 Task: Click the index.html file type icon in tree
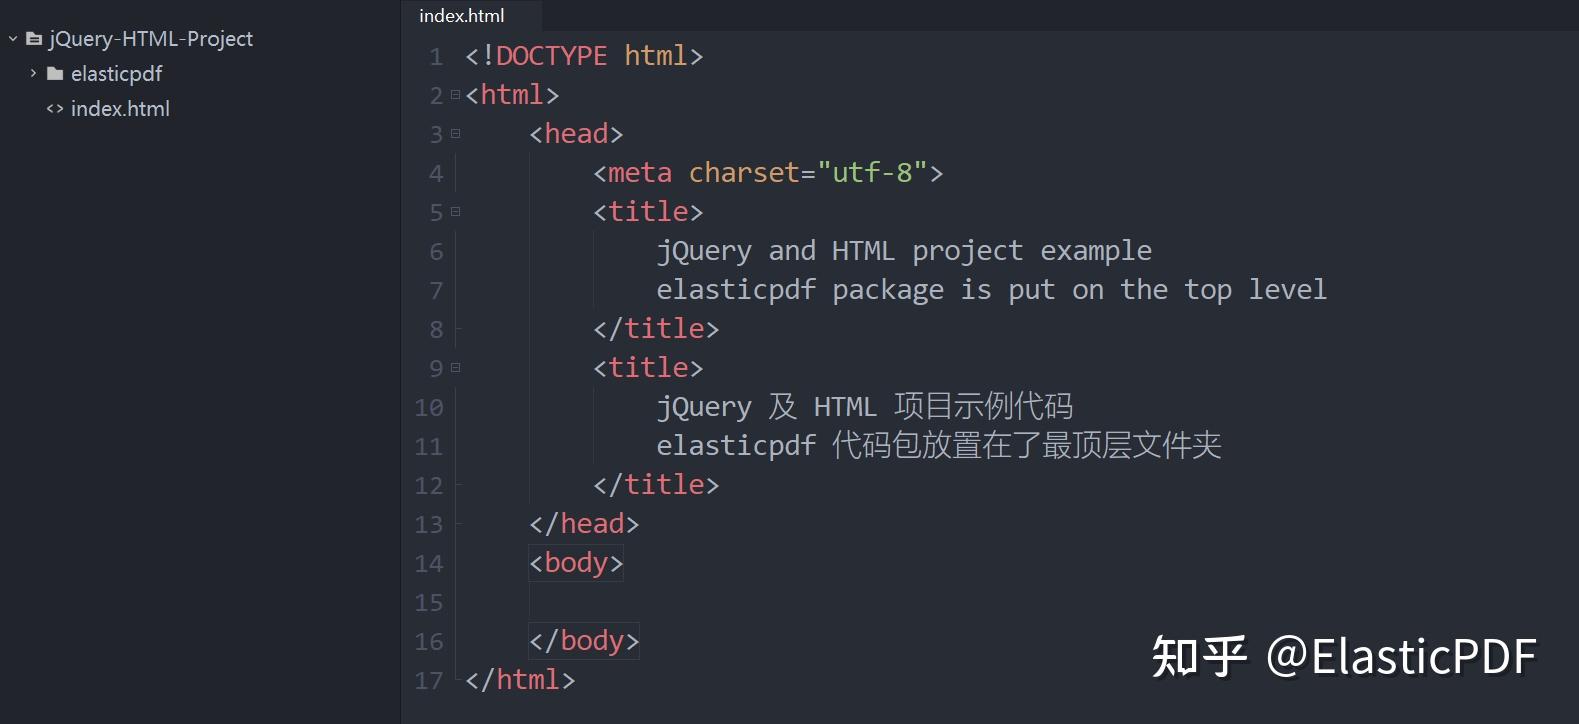click(55, 109)
